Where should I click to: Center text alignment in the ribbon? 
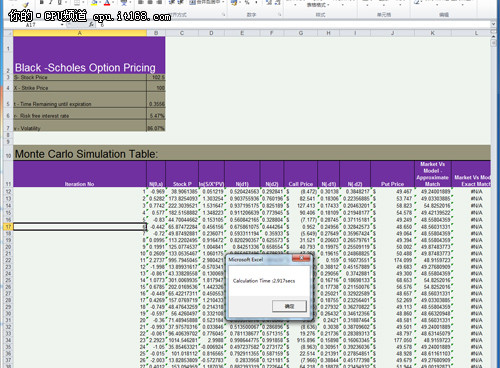pyautogui.click(x=150, y=2)
